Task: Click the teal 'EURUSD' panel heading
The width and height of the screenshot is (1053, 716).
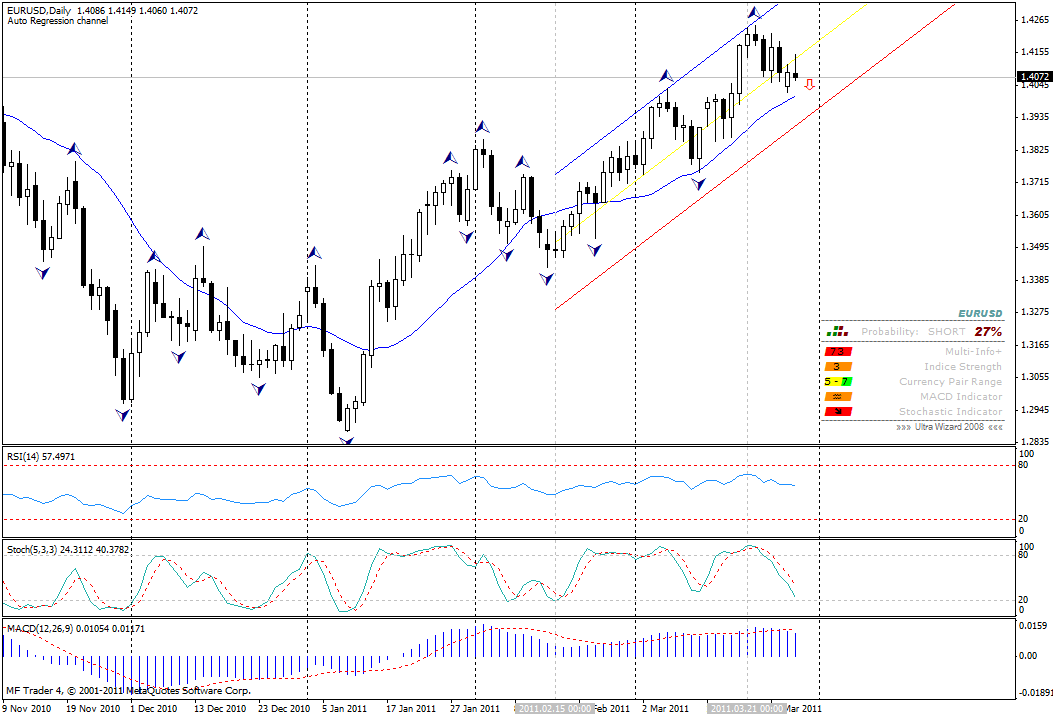Action: (x=980, y=314)
